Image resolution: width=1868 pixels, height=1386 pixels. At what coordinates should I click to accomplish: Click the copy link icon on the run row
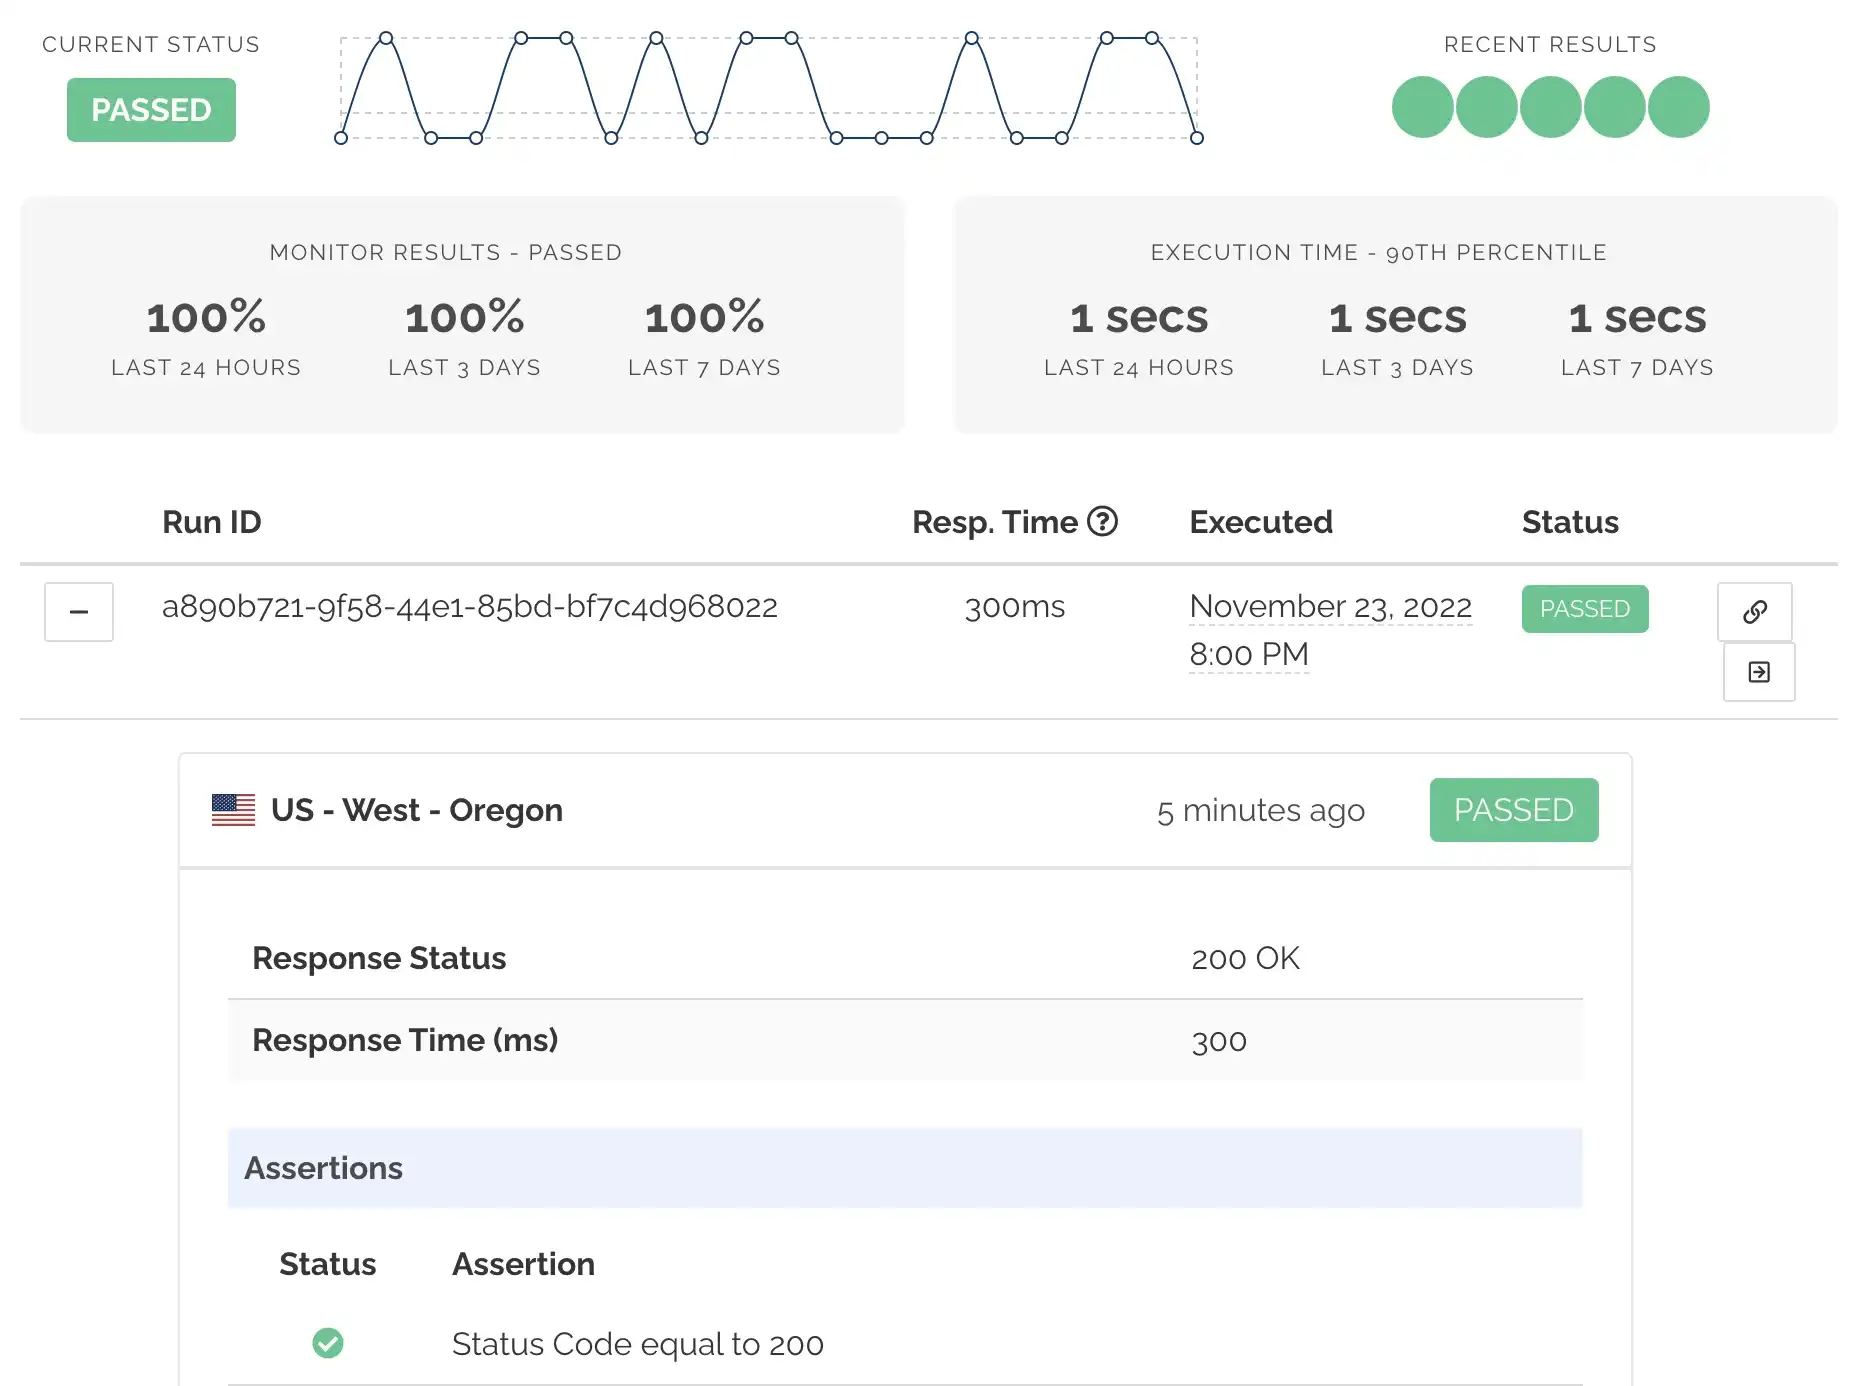[x=1755, y=611]
